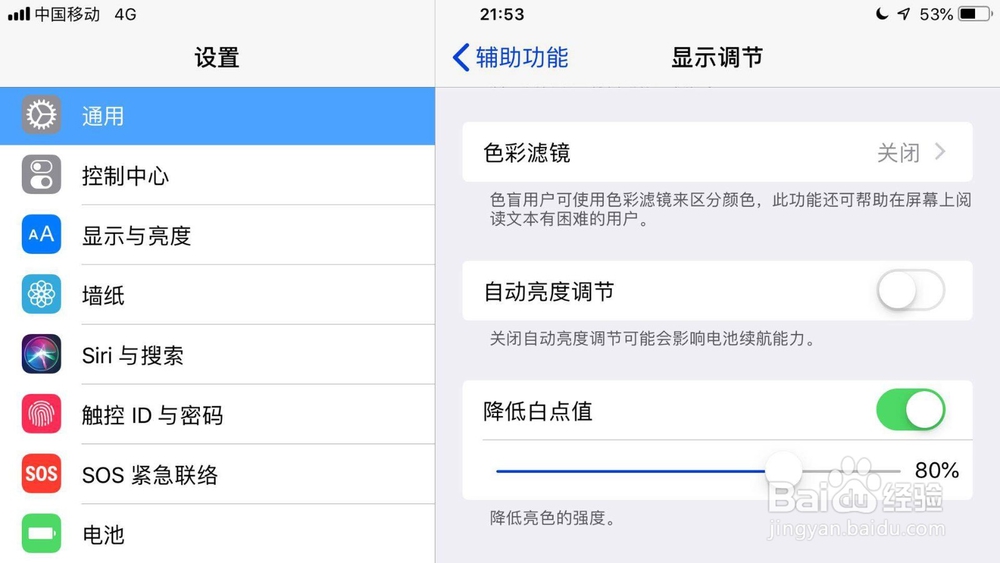1000x563 pixels.
Task: Click the white point slider track
Action: coord(640,470)
